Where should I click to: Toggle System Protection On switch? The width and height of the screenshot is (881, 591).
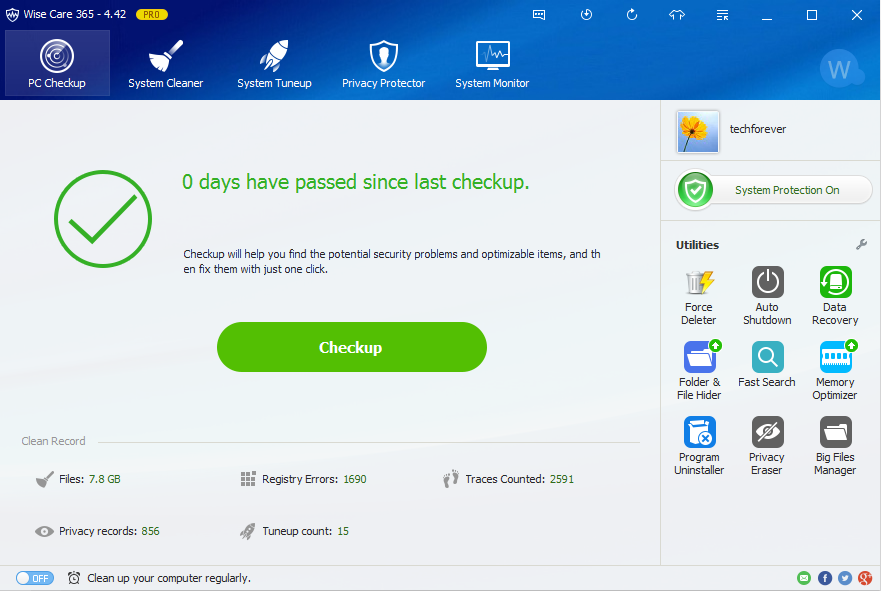click(x=774, y=190)
